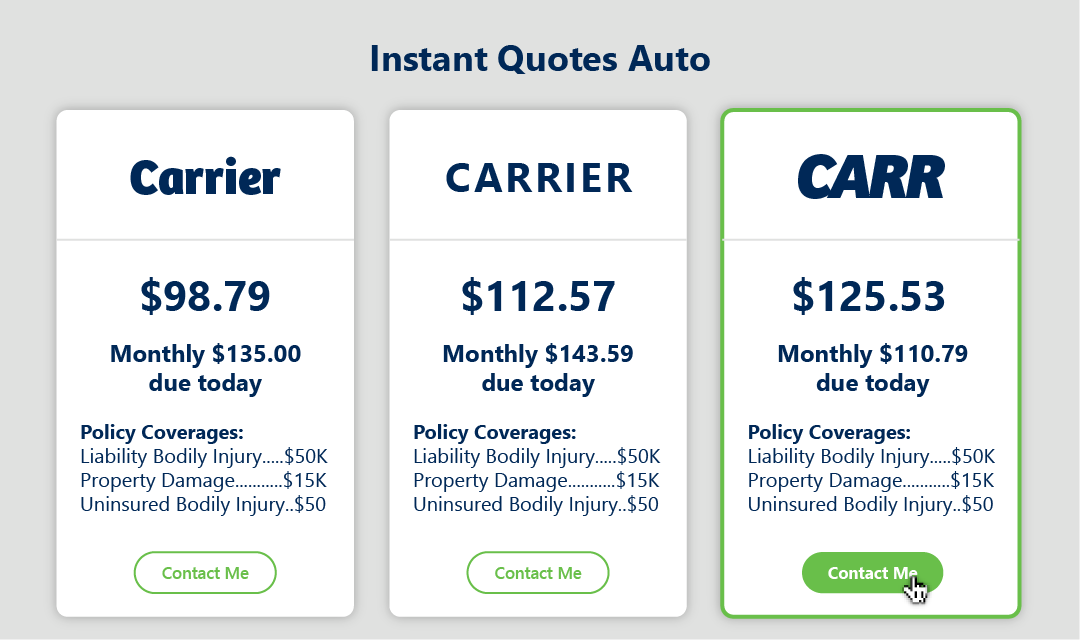The width and height of the screenshot is (1080, 640).
Task: Click the italic CARR logo
Action: pyautogui.click(x=871, y=177)
